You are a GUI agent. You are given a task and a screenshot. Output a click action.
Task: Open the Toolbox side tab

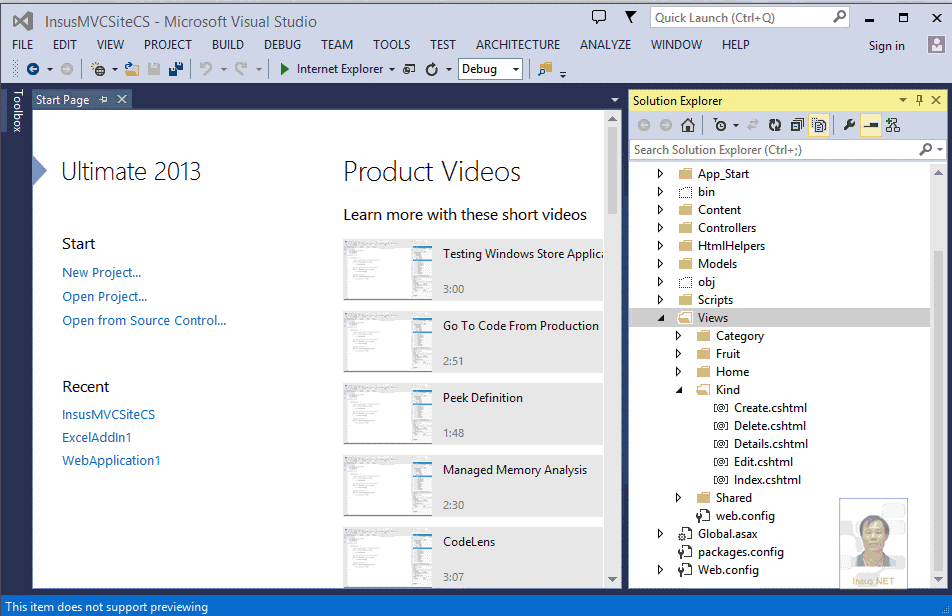coord(17,110)
